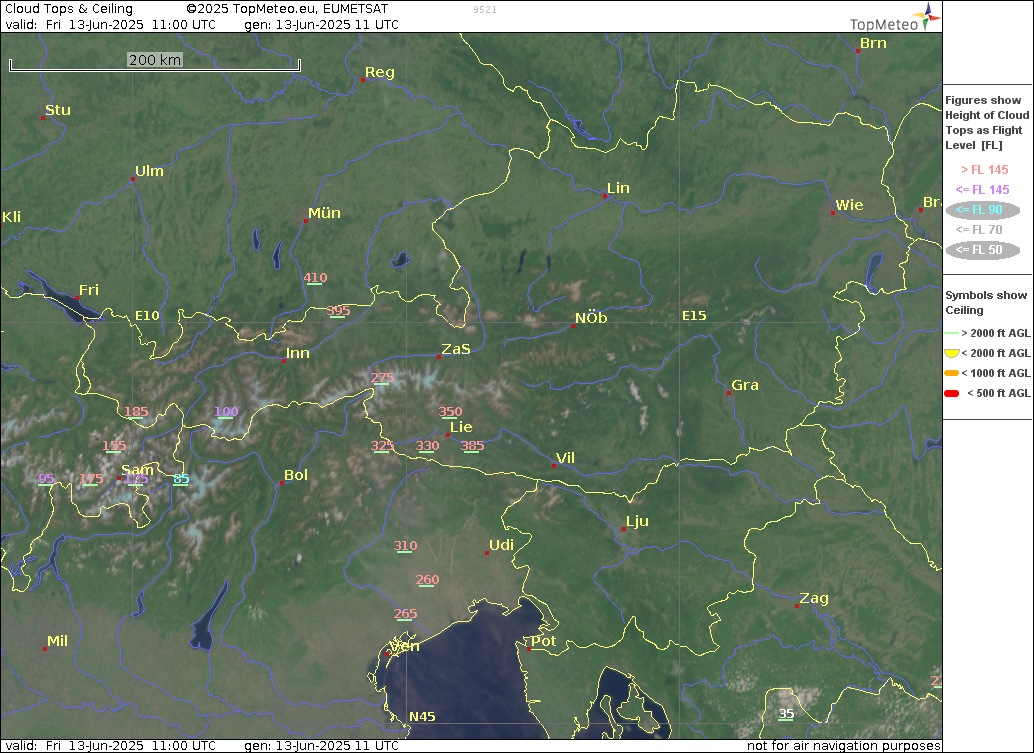Click the yellow '< 2000 ft AGL' ceiling symbol
This screenshot has height=753, width=1034.
(x=952, y=353)
